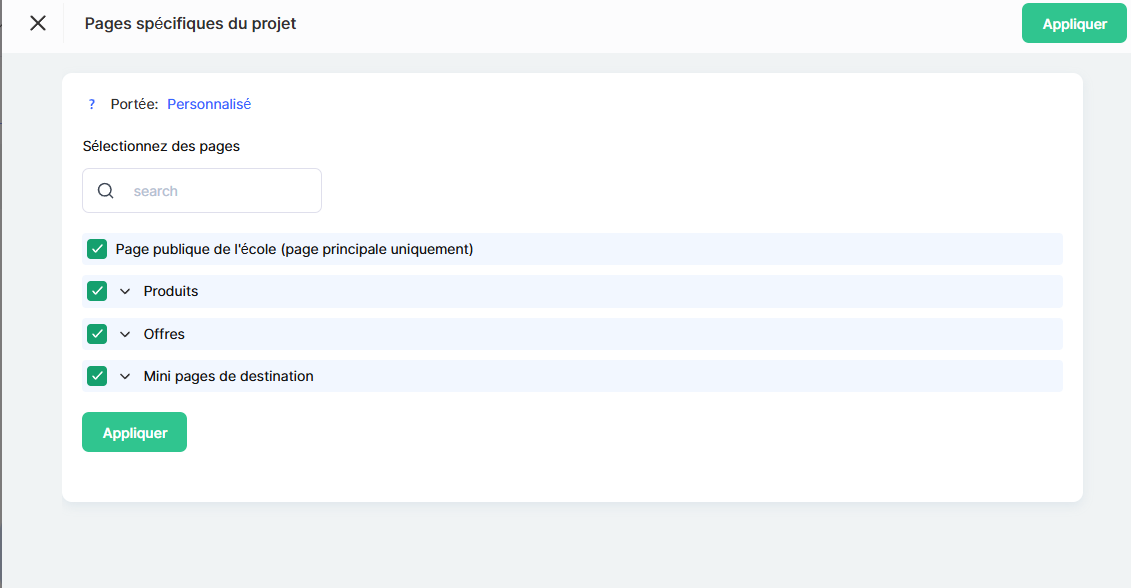The width and height of the screenshot is (1131, 588).
Task: Click the Portée label text
Action: coord(134,104)
